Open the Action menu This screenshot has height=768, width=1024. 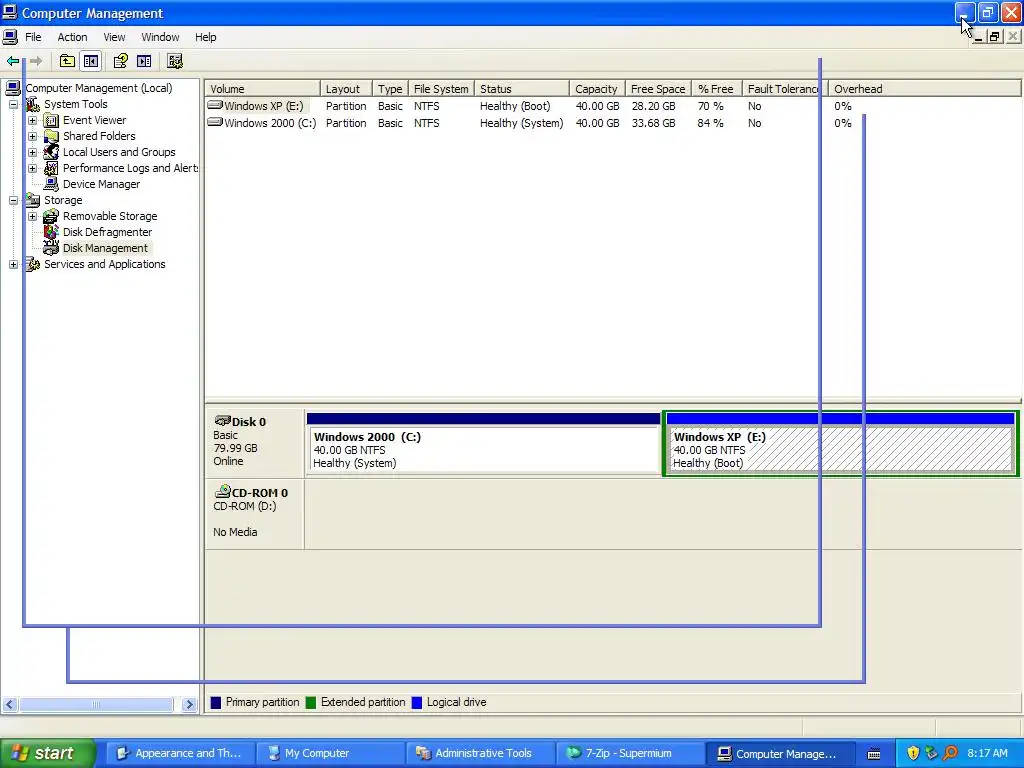click(x=72, y=37)
